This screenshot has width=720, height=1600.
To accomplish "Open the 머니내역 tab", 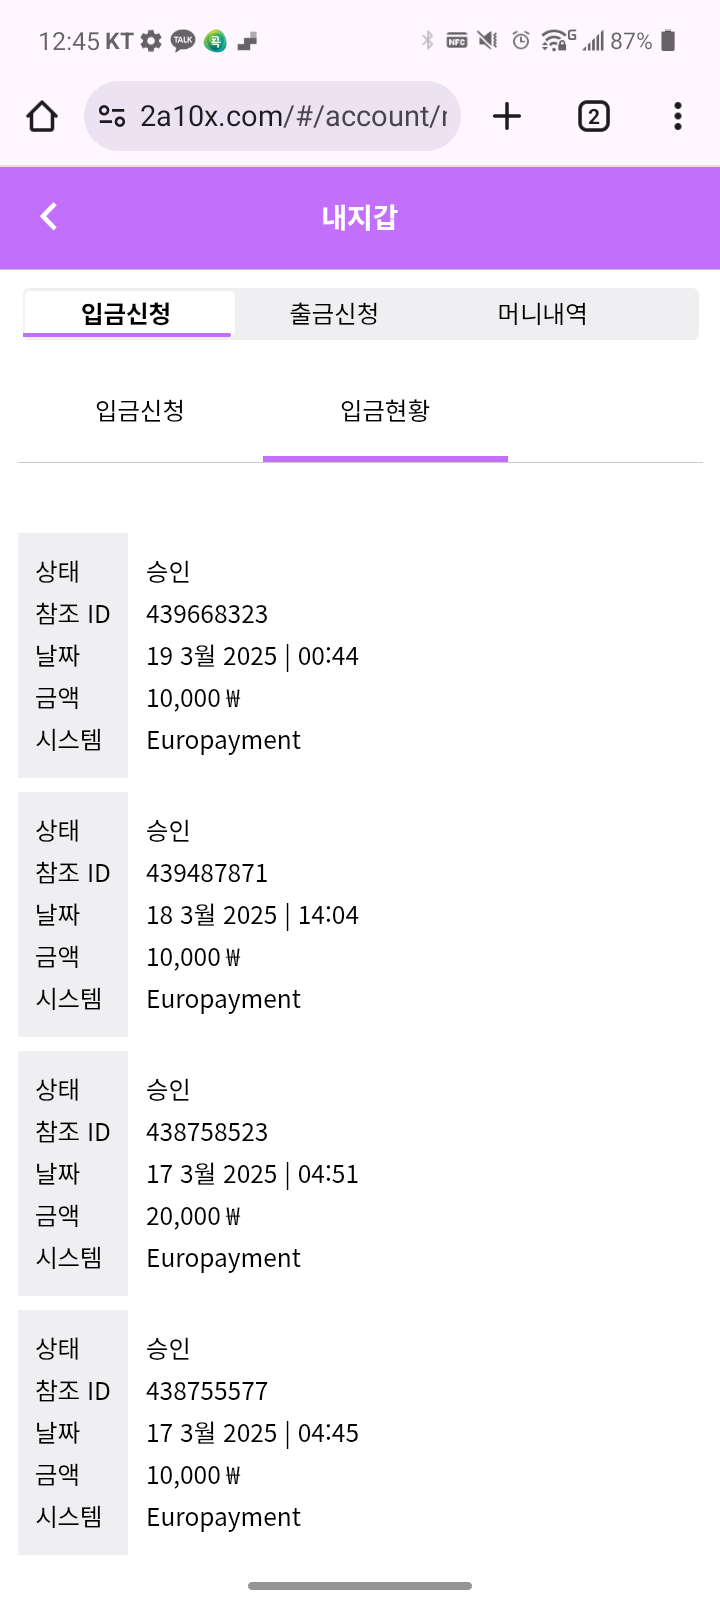I will tap(542, 314).
